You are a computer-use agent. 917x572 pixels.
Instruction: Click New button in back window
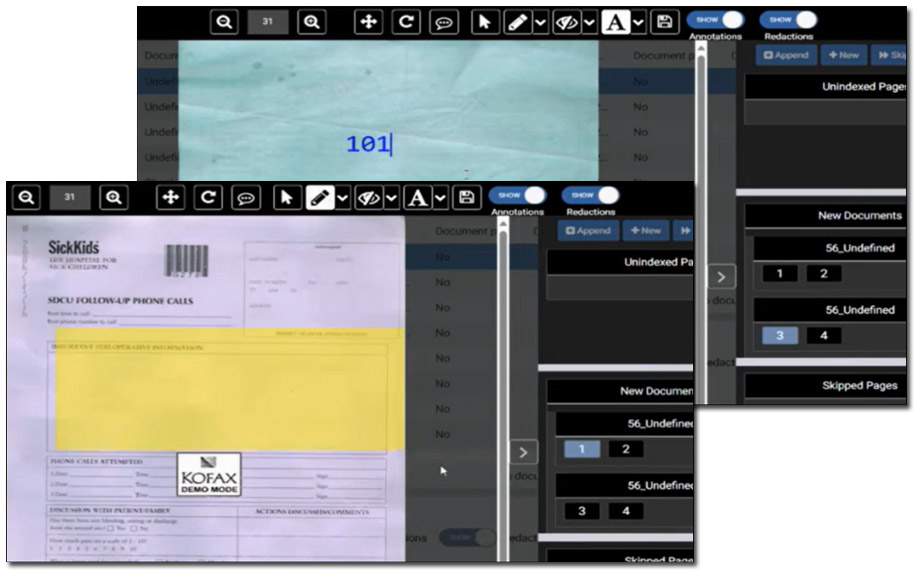(843, 55)
